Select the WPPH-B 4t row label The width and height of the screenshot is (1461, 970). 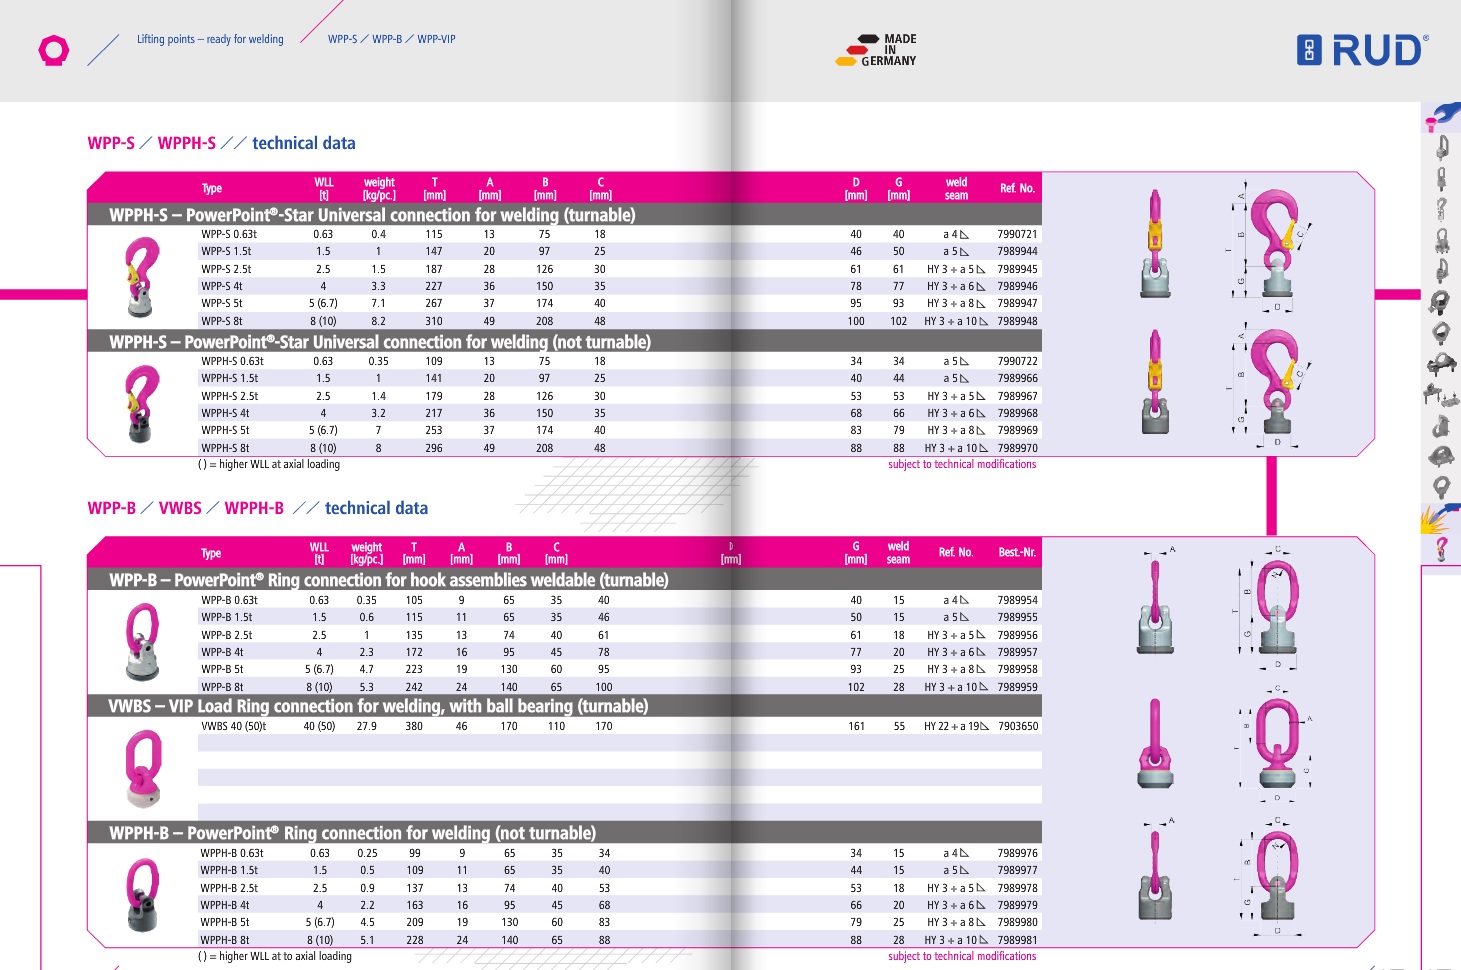[225, 905]
